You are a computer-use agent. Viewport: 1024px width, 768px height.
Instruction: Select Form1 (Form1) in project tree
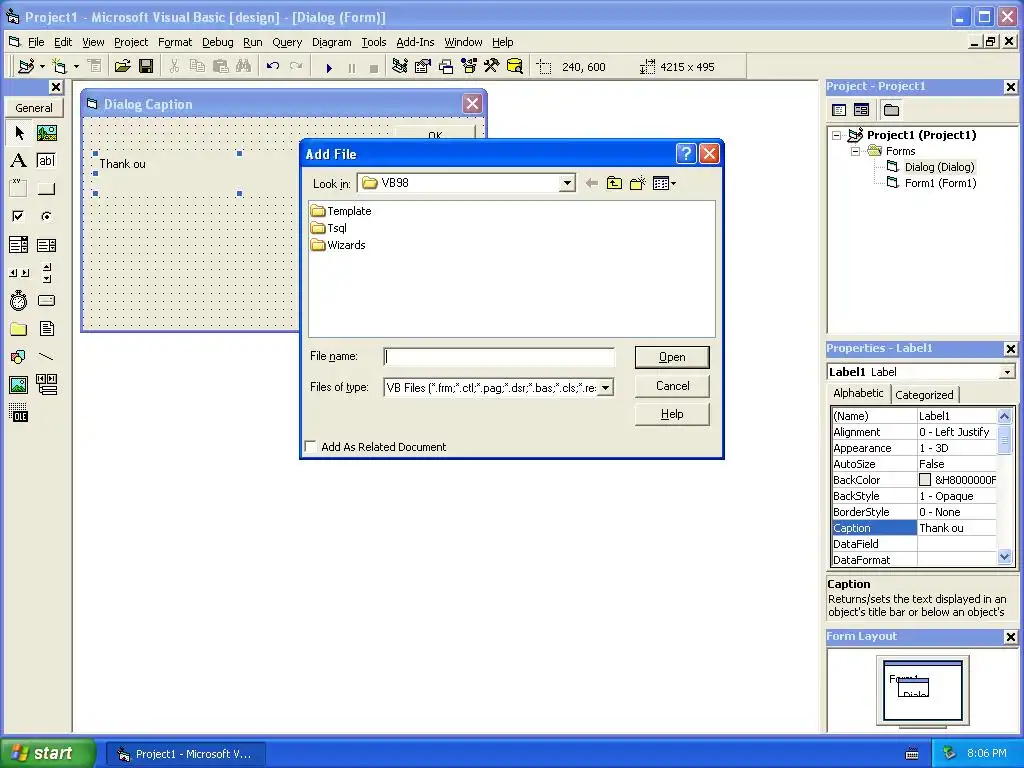(940, 183)
